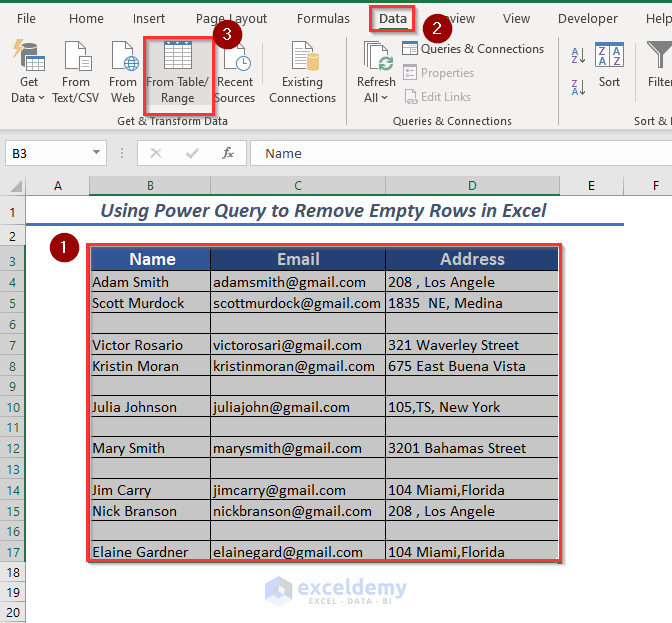Click the title Using Power Query cell
This screenshot has height=623, width=672.
pyautogui.click(x=324, y=211)
